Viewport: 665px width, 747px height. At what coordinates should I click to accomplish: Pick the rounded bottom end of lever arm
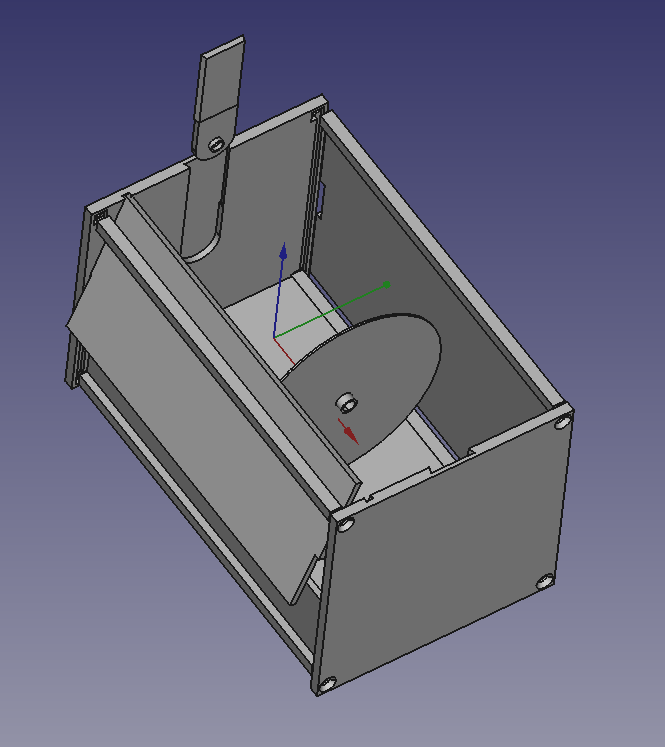coord(202,248)
